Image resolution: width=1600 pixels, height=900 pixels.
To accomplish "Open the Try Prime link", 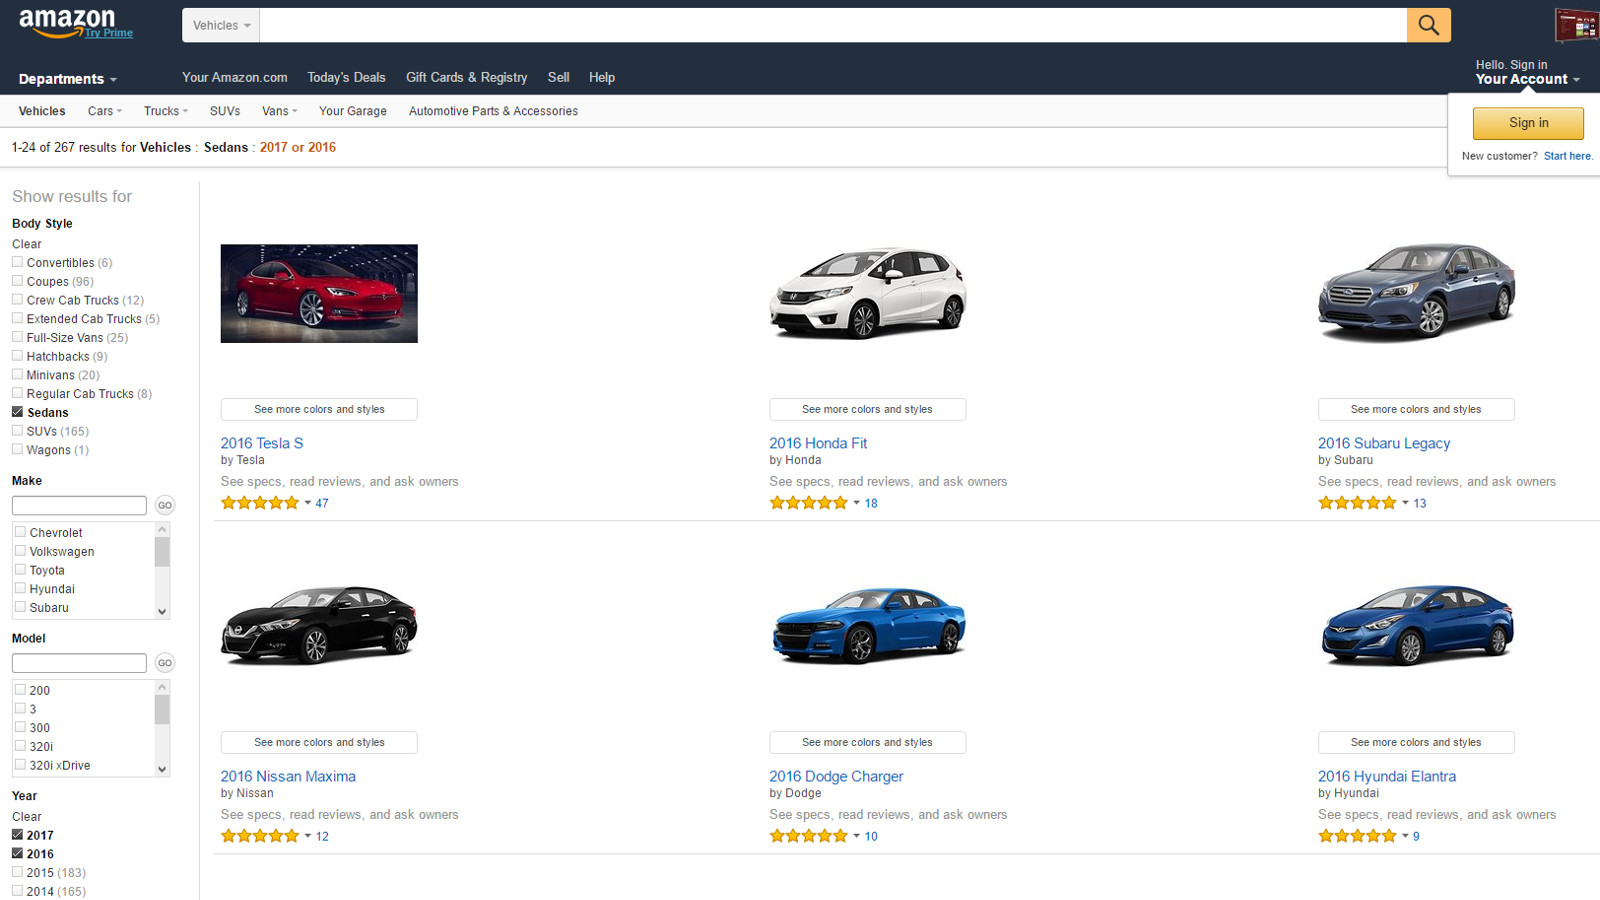I will pyautogui.click(x=109, y=33).
